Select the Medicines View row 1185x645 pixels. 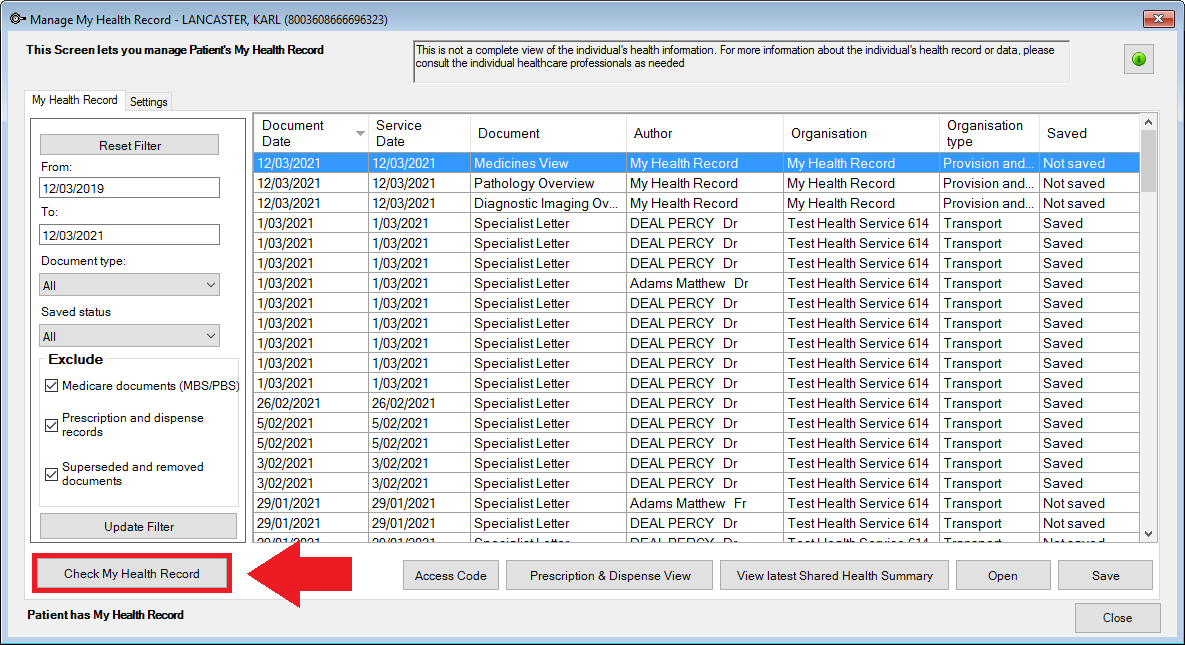tap(696, 163)
